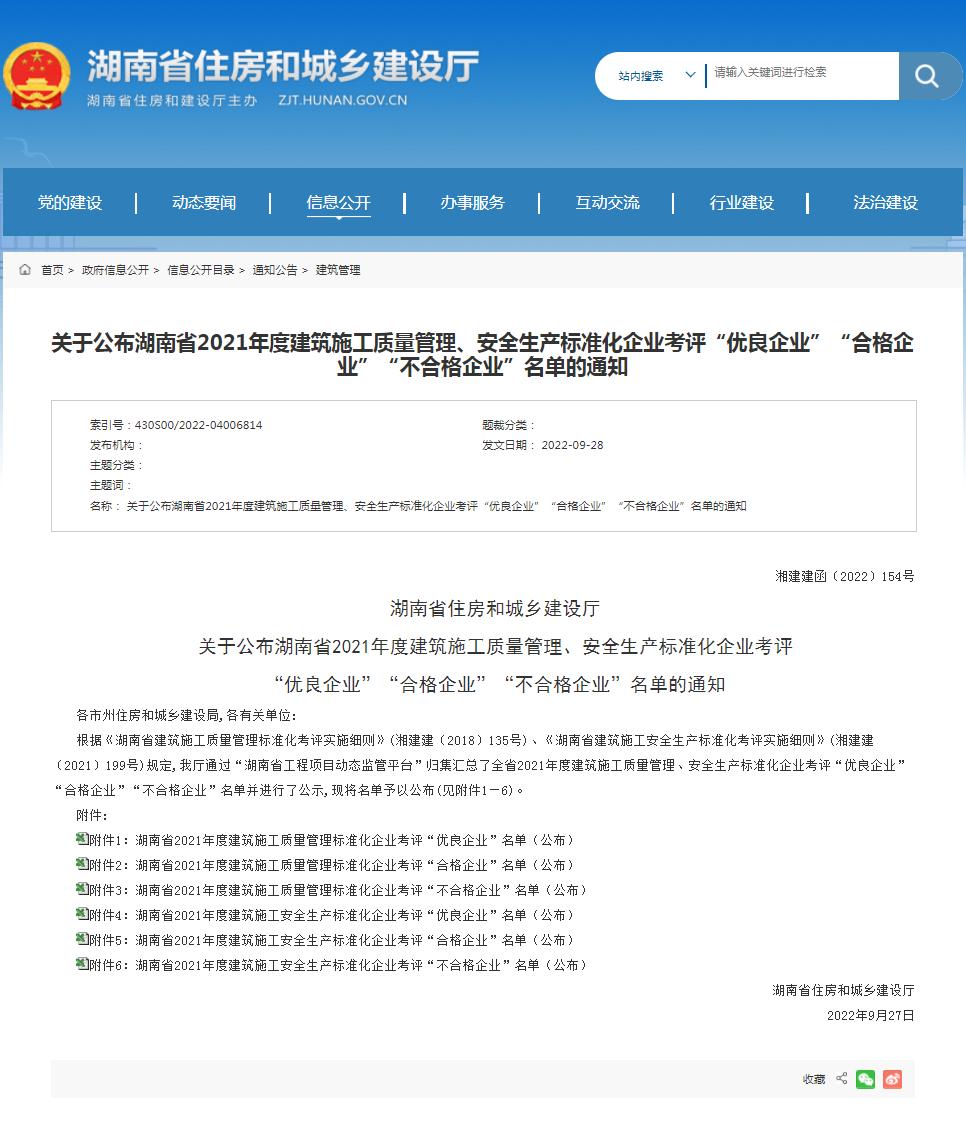Viewport: 966px width, 1131px height.
Task: Download 附件3 质量管理 不合格企业 名单
Action: click(x=338, y=890)
